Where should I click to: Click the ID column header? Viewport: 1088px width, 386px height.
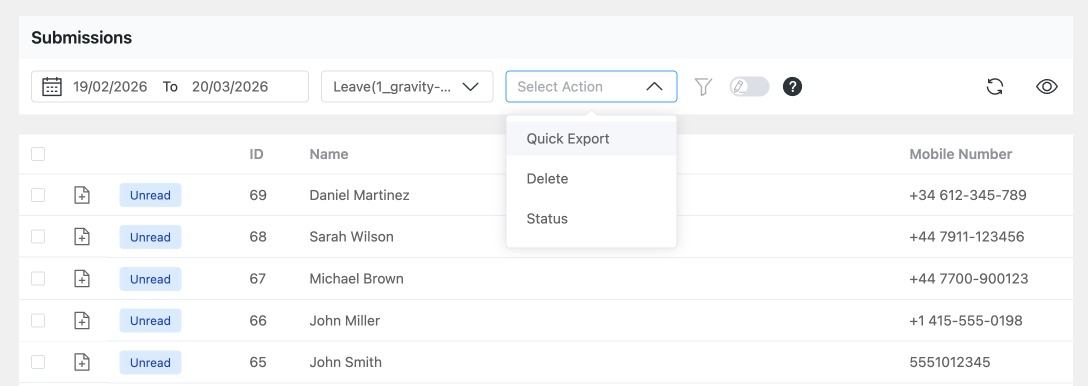[257, 154]
